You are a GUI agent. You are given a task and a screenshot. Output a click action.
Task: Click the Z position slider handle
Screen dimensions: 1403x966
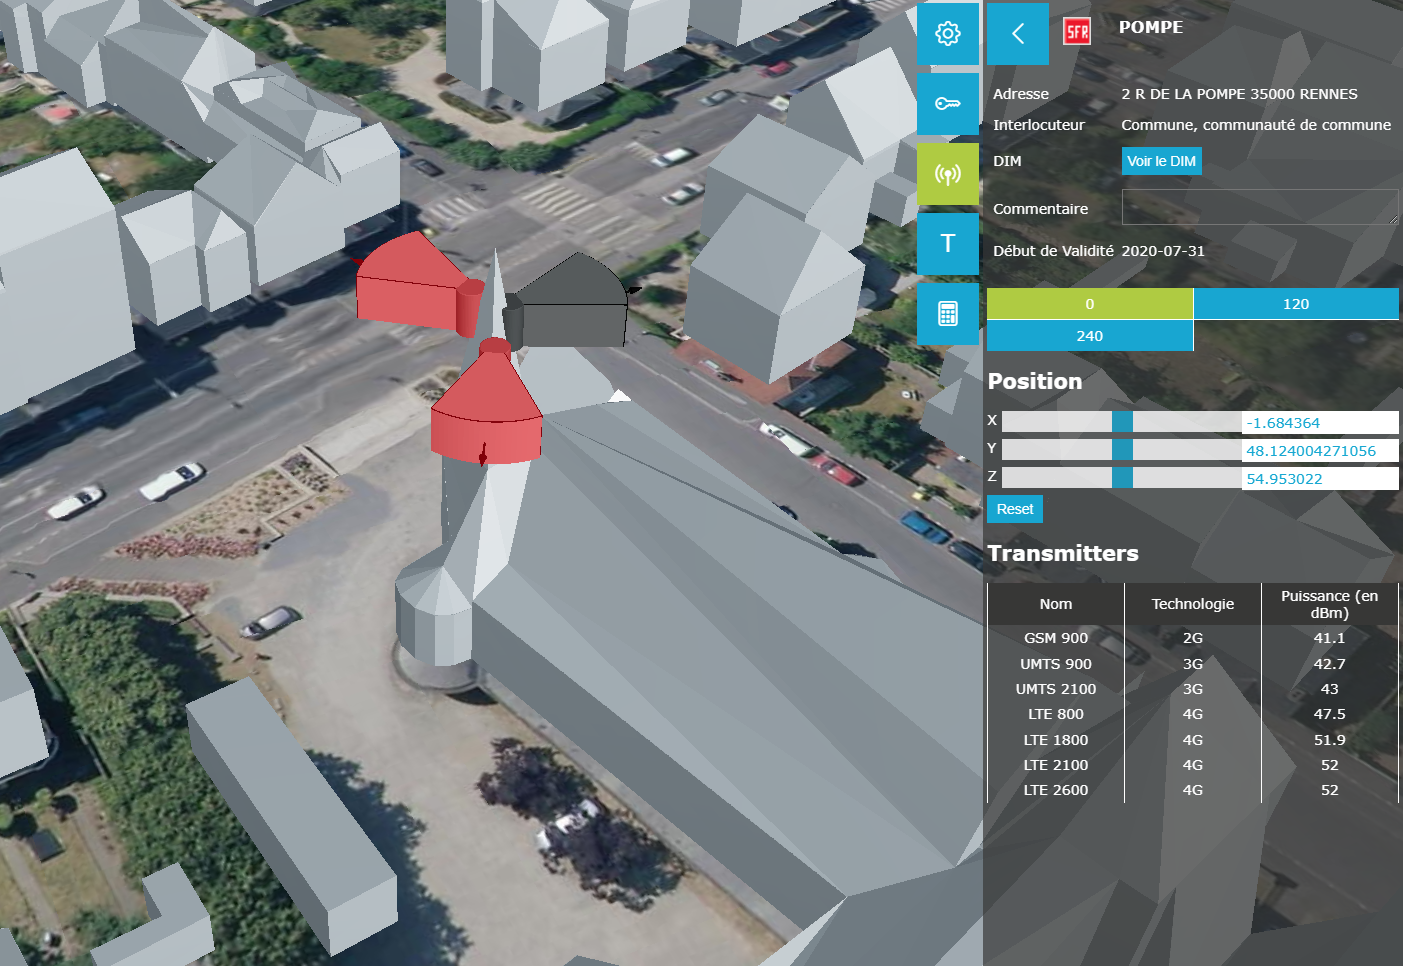point(1122,478)
